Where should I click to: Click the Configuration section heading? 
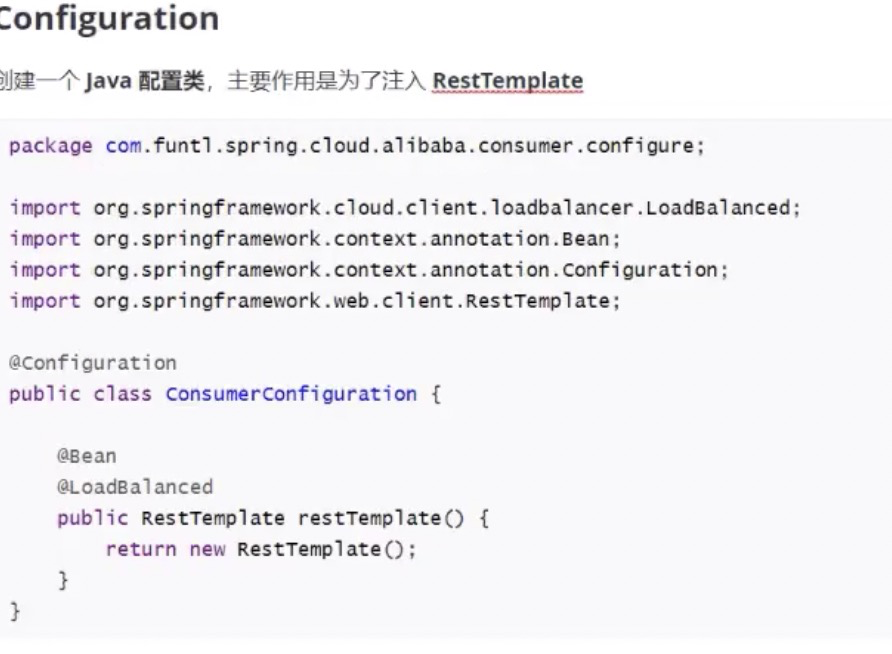pos(109,18)
